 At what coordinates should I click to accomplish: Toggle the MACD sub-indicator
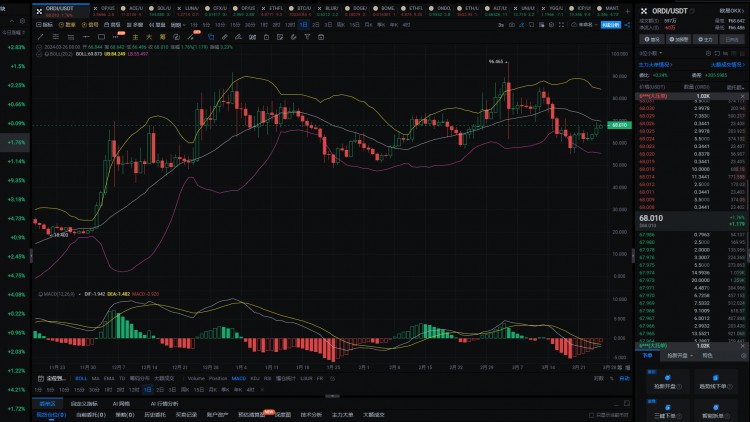(238, 378)
